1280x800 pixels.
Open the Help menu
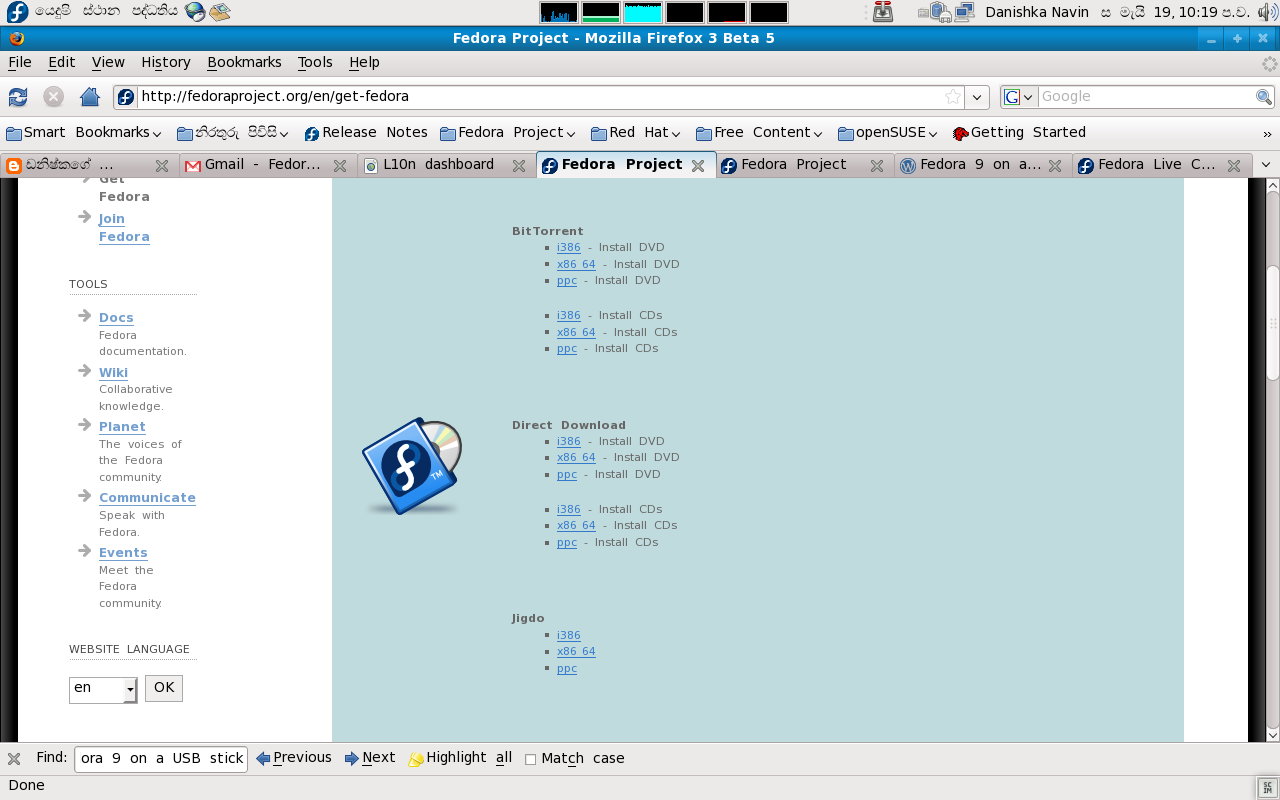tap(364, 62)
